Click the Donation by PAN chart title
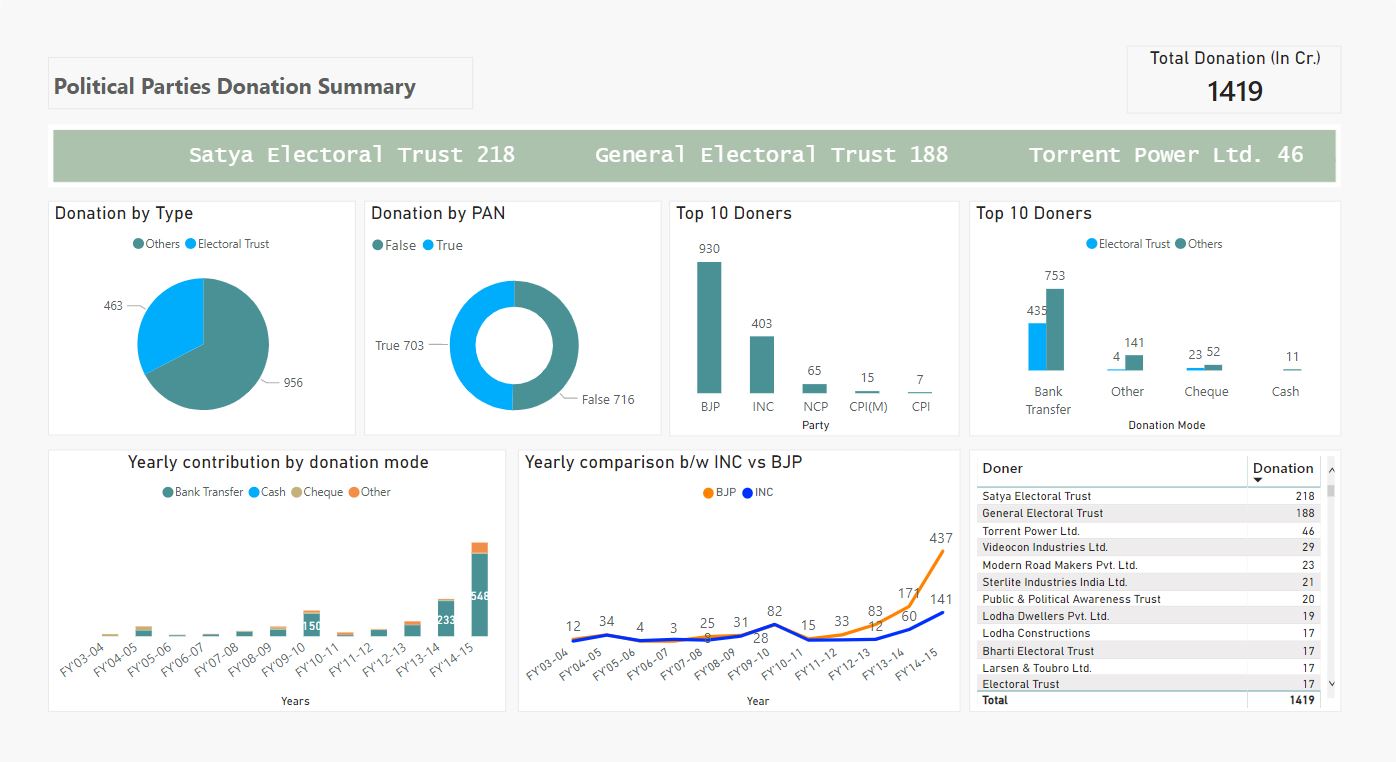The width and height of the screenshot is (1396, 762). tap(438, 213)
